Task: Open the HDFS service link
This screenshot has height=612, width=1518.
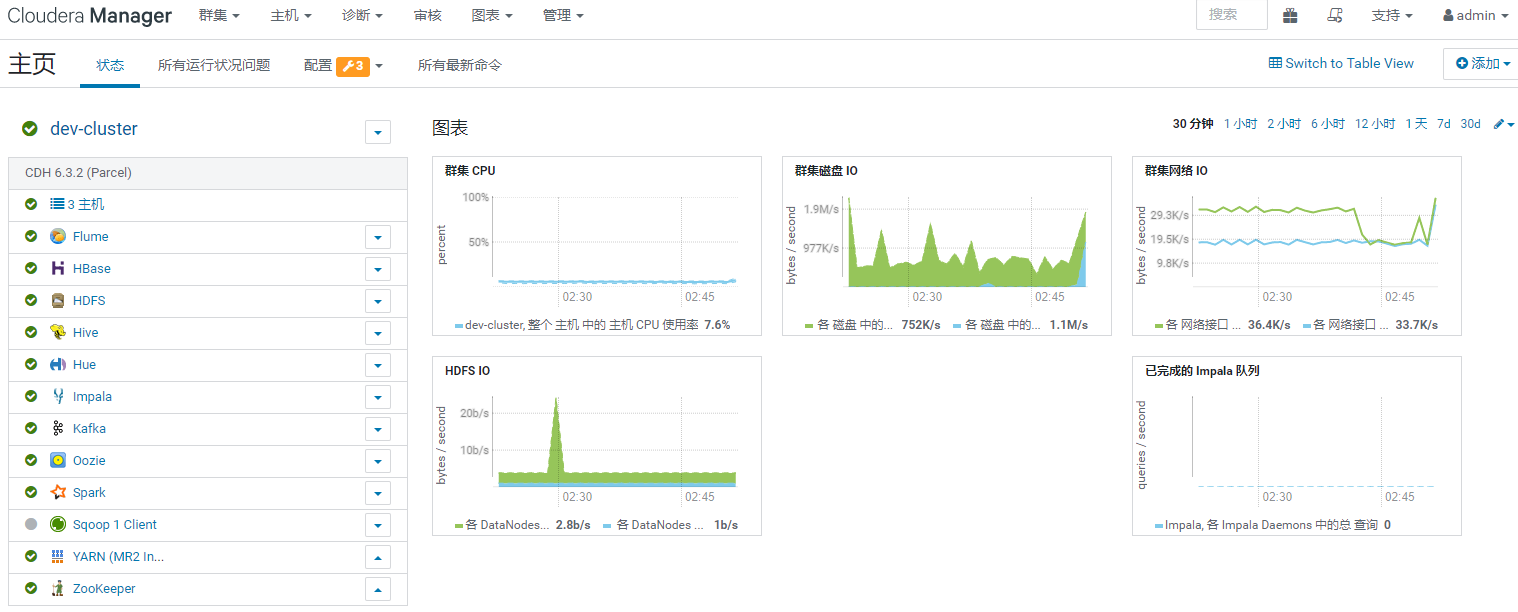Action: pyautogui.click(x=89, y=301)
